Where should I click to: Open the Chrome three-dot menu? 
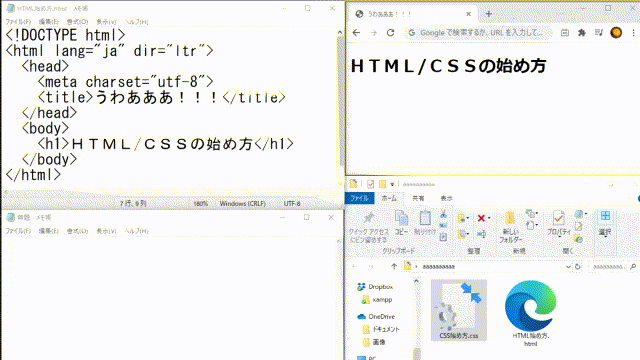pyautogui.click(x=633, y=33)
